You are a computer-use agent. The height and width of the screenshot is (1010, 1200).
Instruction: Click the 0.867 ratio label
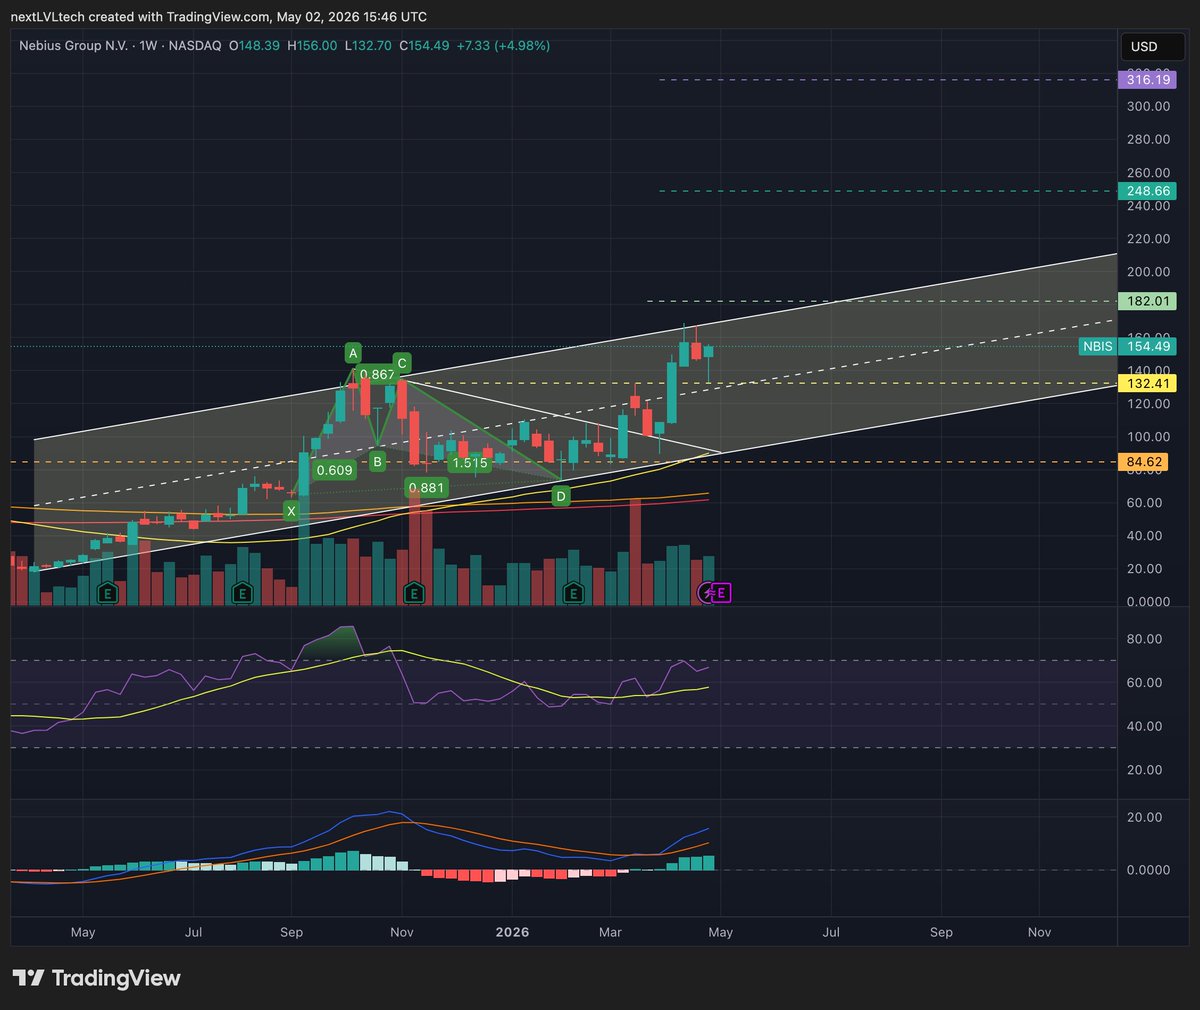(377, 375)
